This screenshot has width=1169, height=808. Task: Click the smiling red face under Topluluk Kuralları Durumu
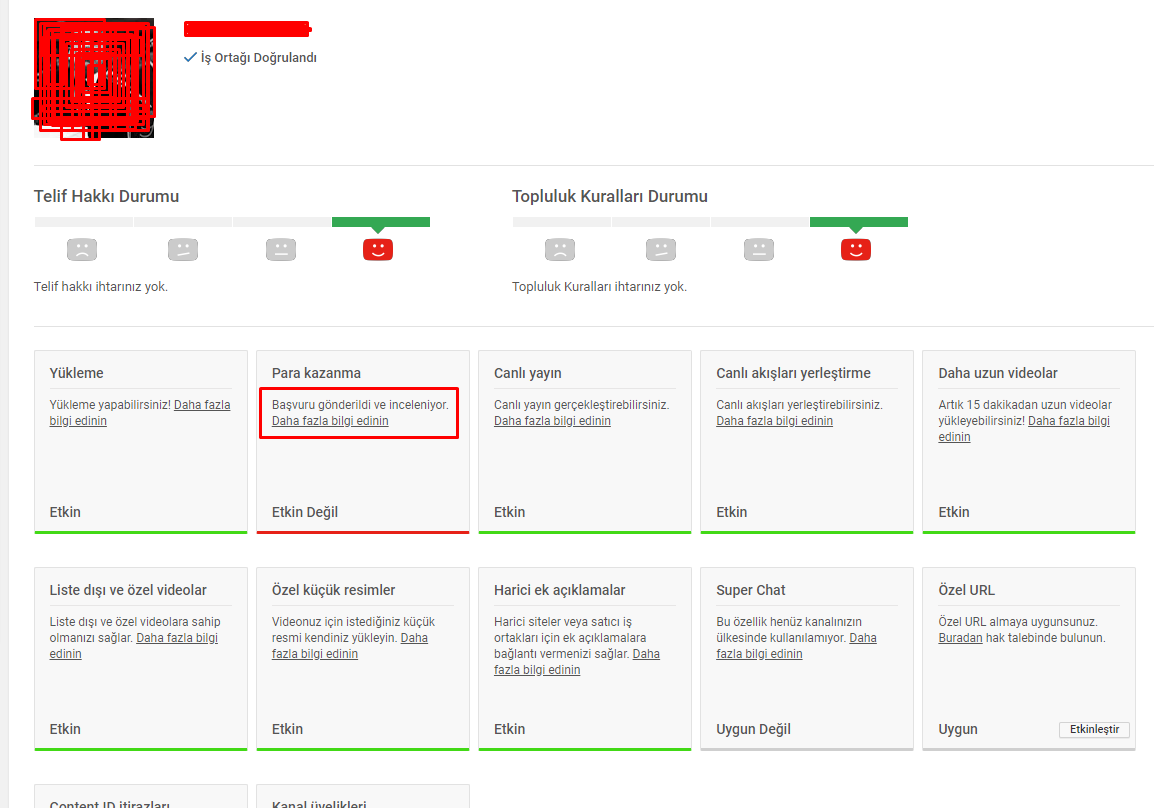pos(856,250)
